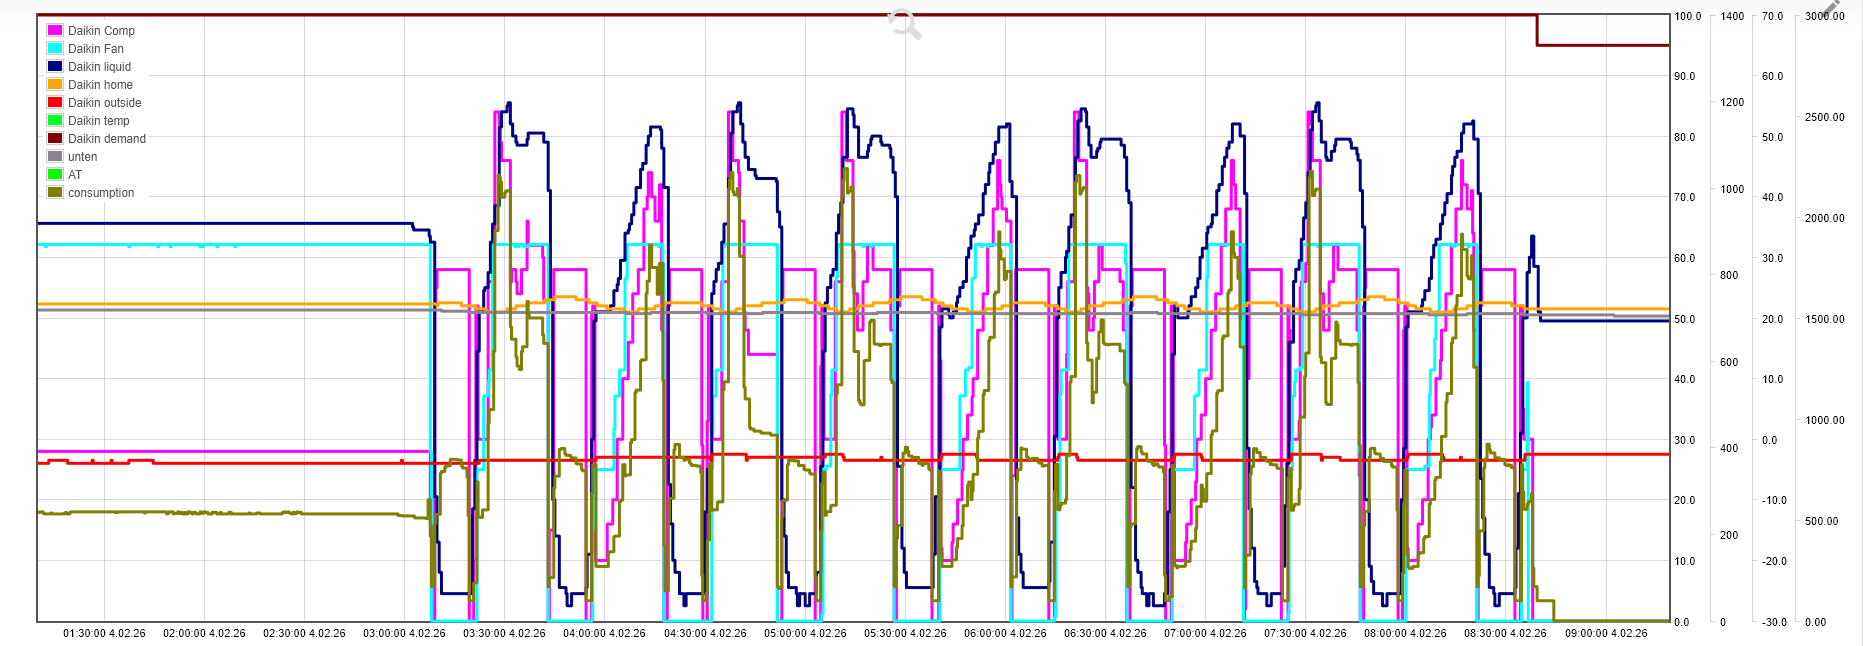Hide the Daikin liquid series via its legend label
The height and width of the screenshot is (646, 1863).
(99, 67)
